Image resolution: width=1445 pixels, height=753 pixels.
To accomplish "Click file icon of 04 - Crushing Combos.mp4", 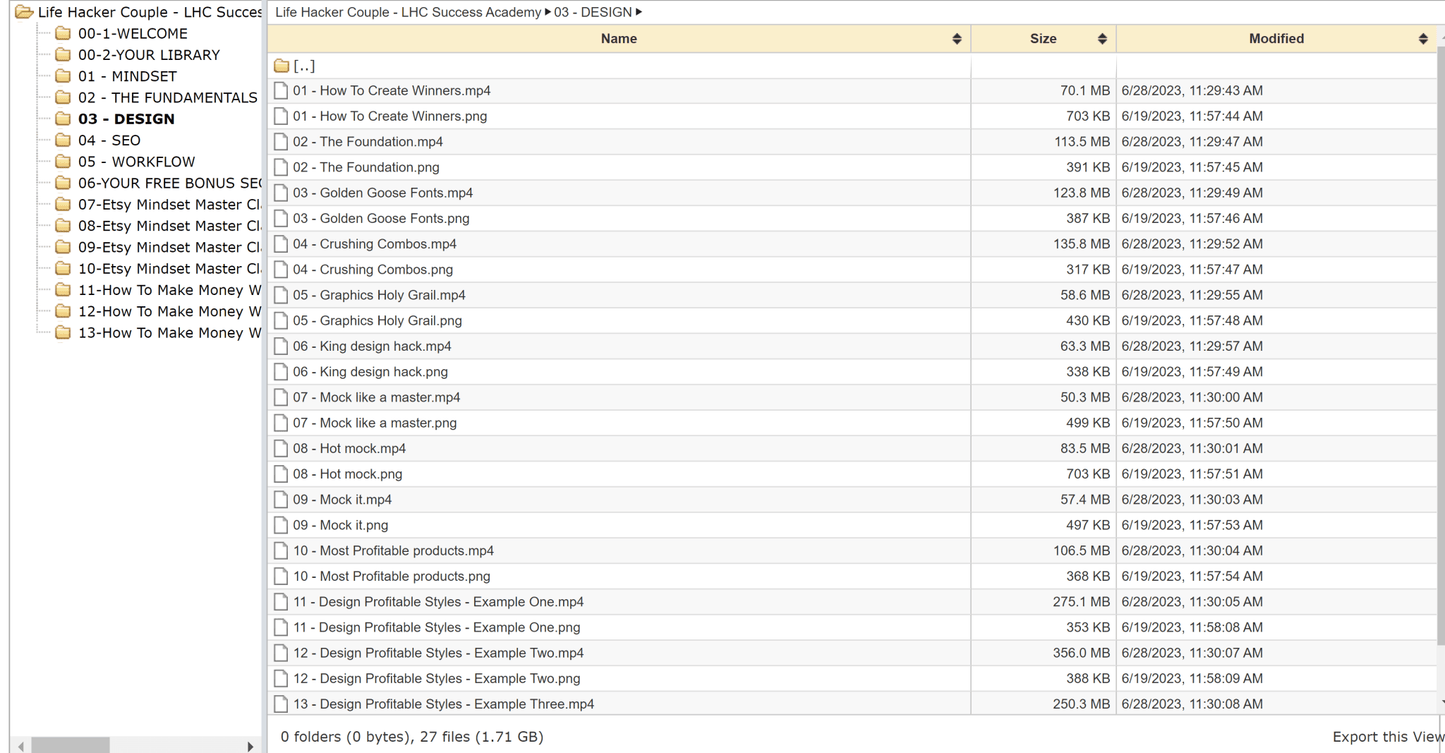I will click(x=281, y=244).
